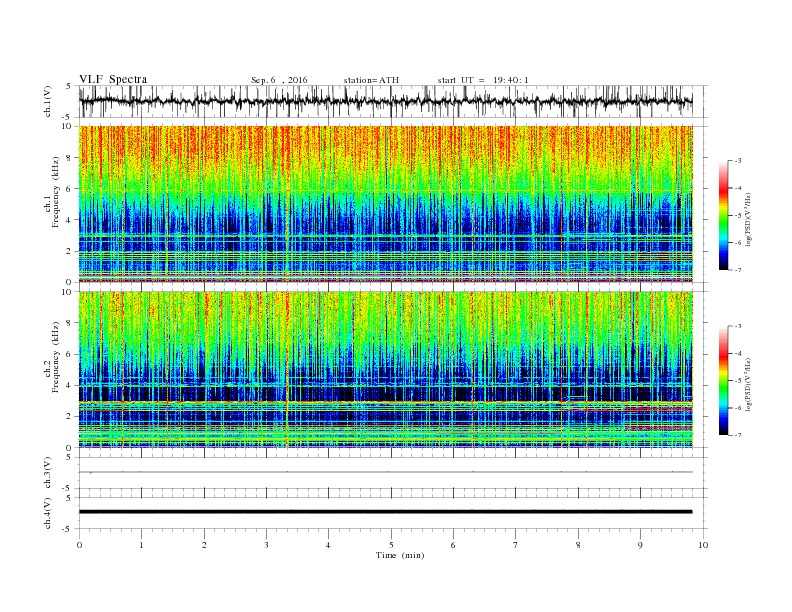Image resolution: width=792 pixels, height=612 pixels.
Task: Click the thick black ch.4 signal trace
Action: (x=386, y=512)
